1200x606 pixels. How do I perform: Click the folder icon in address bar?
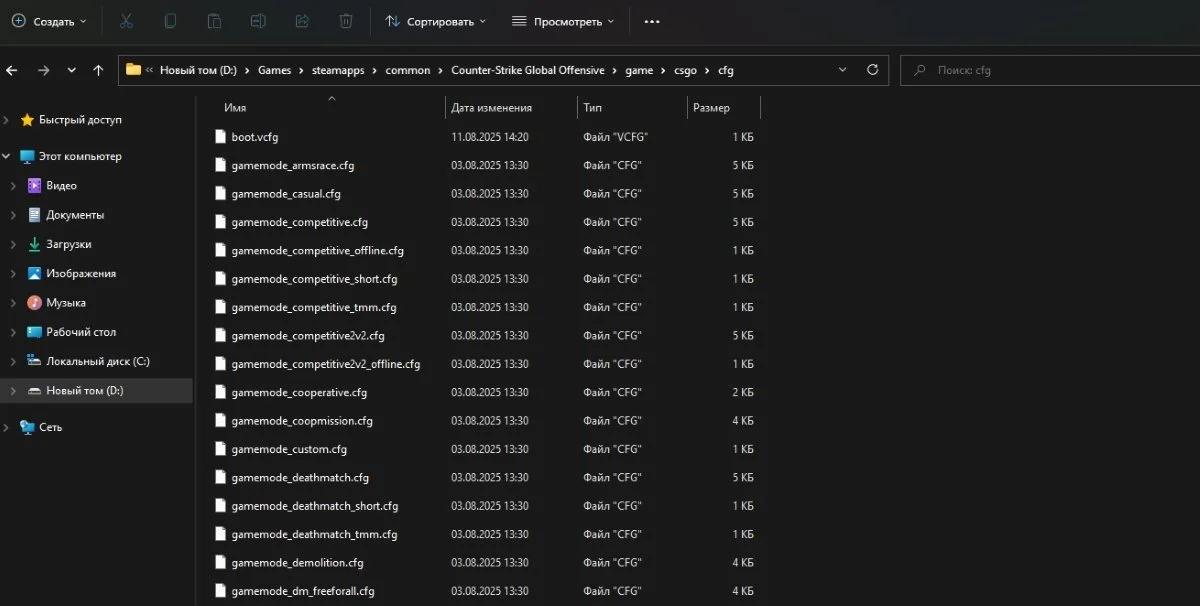tap(133, 70)
